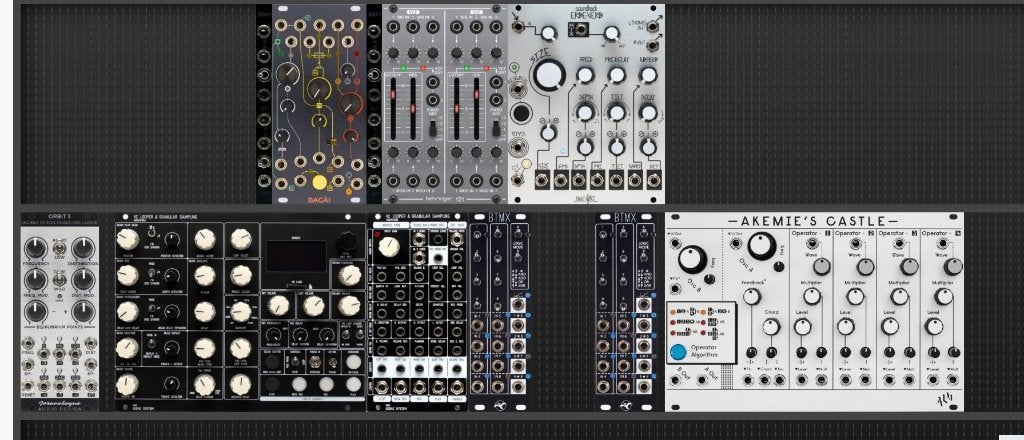This screenshot has width=1024, height=440.
Task: Select the Orbit 3 module title
Action: tap(59, 217)
